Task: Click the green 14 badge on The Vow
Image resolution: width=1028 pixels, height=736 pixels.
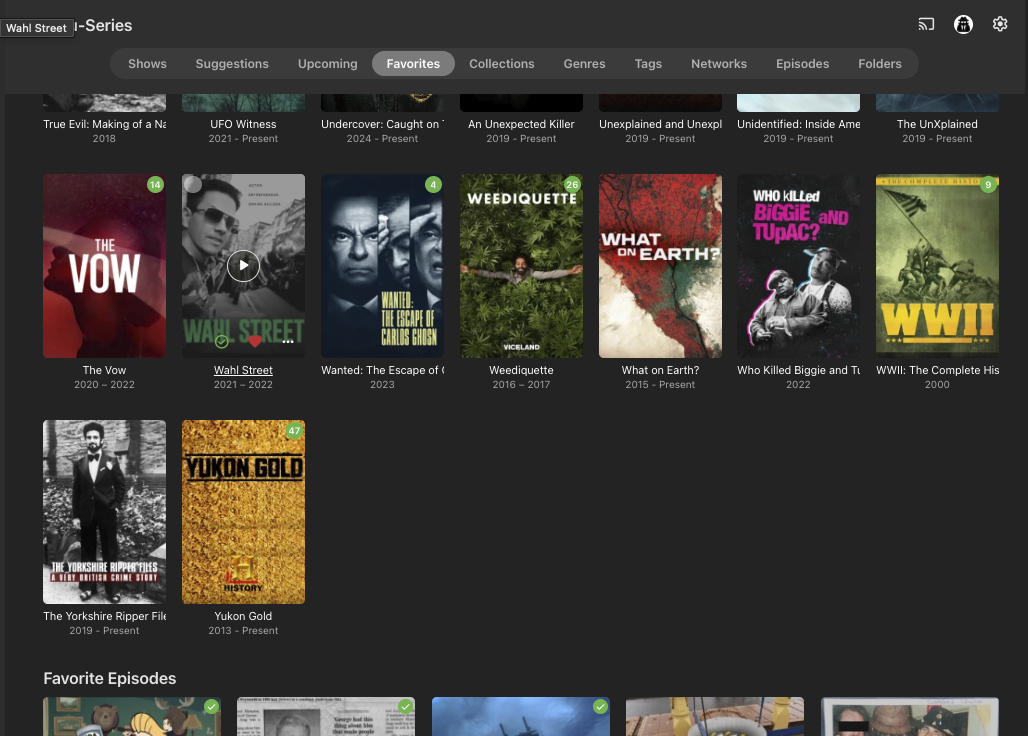Action: coord(154,184)
